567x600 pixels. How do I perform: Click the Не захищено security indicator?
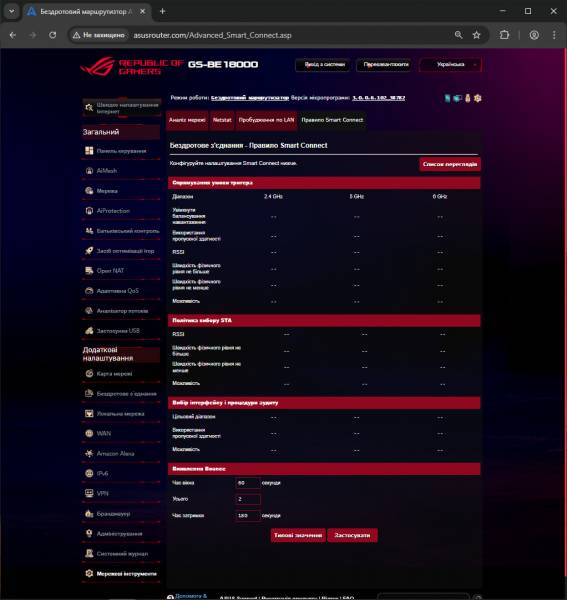99,35
